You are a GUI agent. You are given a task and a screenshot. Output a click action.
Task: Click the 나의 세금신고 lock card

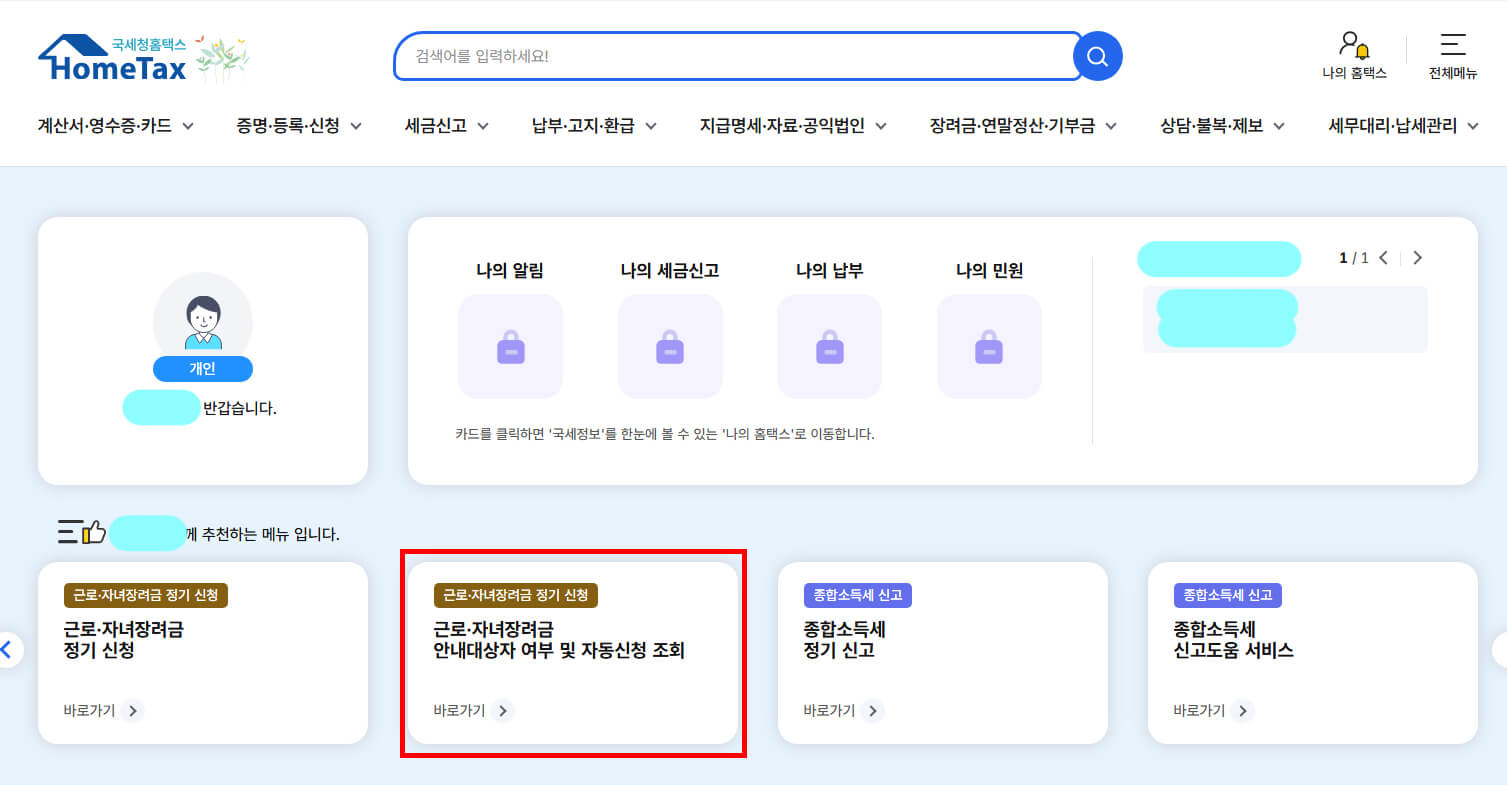pos(670,345)
